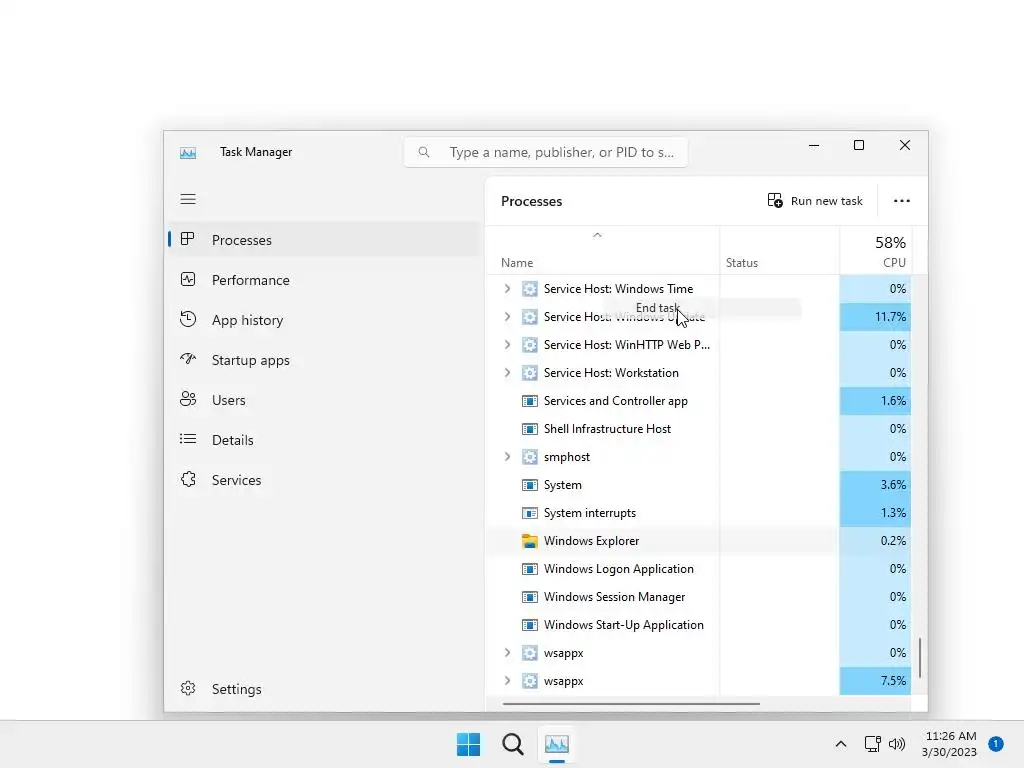Select Windows Start-Up Application
The width and height of the screenshot is (1024, 768).
698,625
